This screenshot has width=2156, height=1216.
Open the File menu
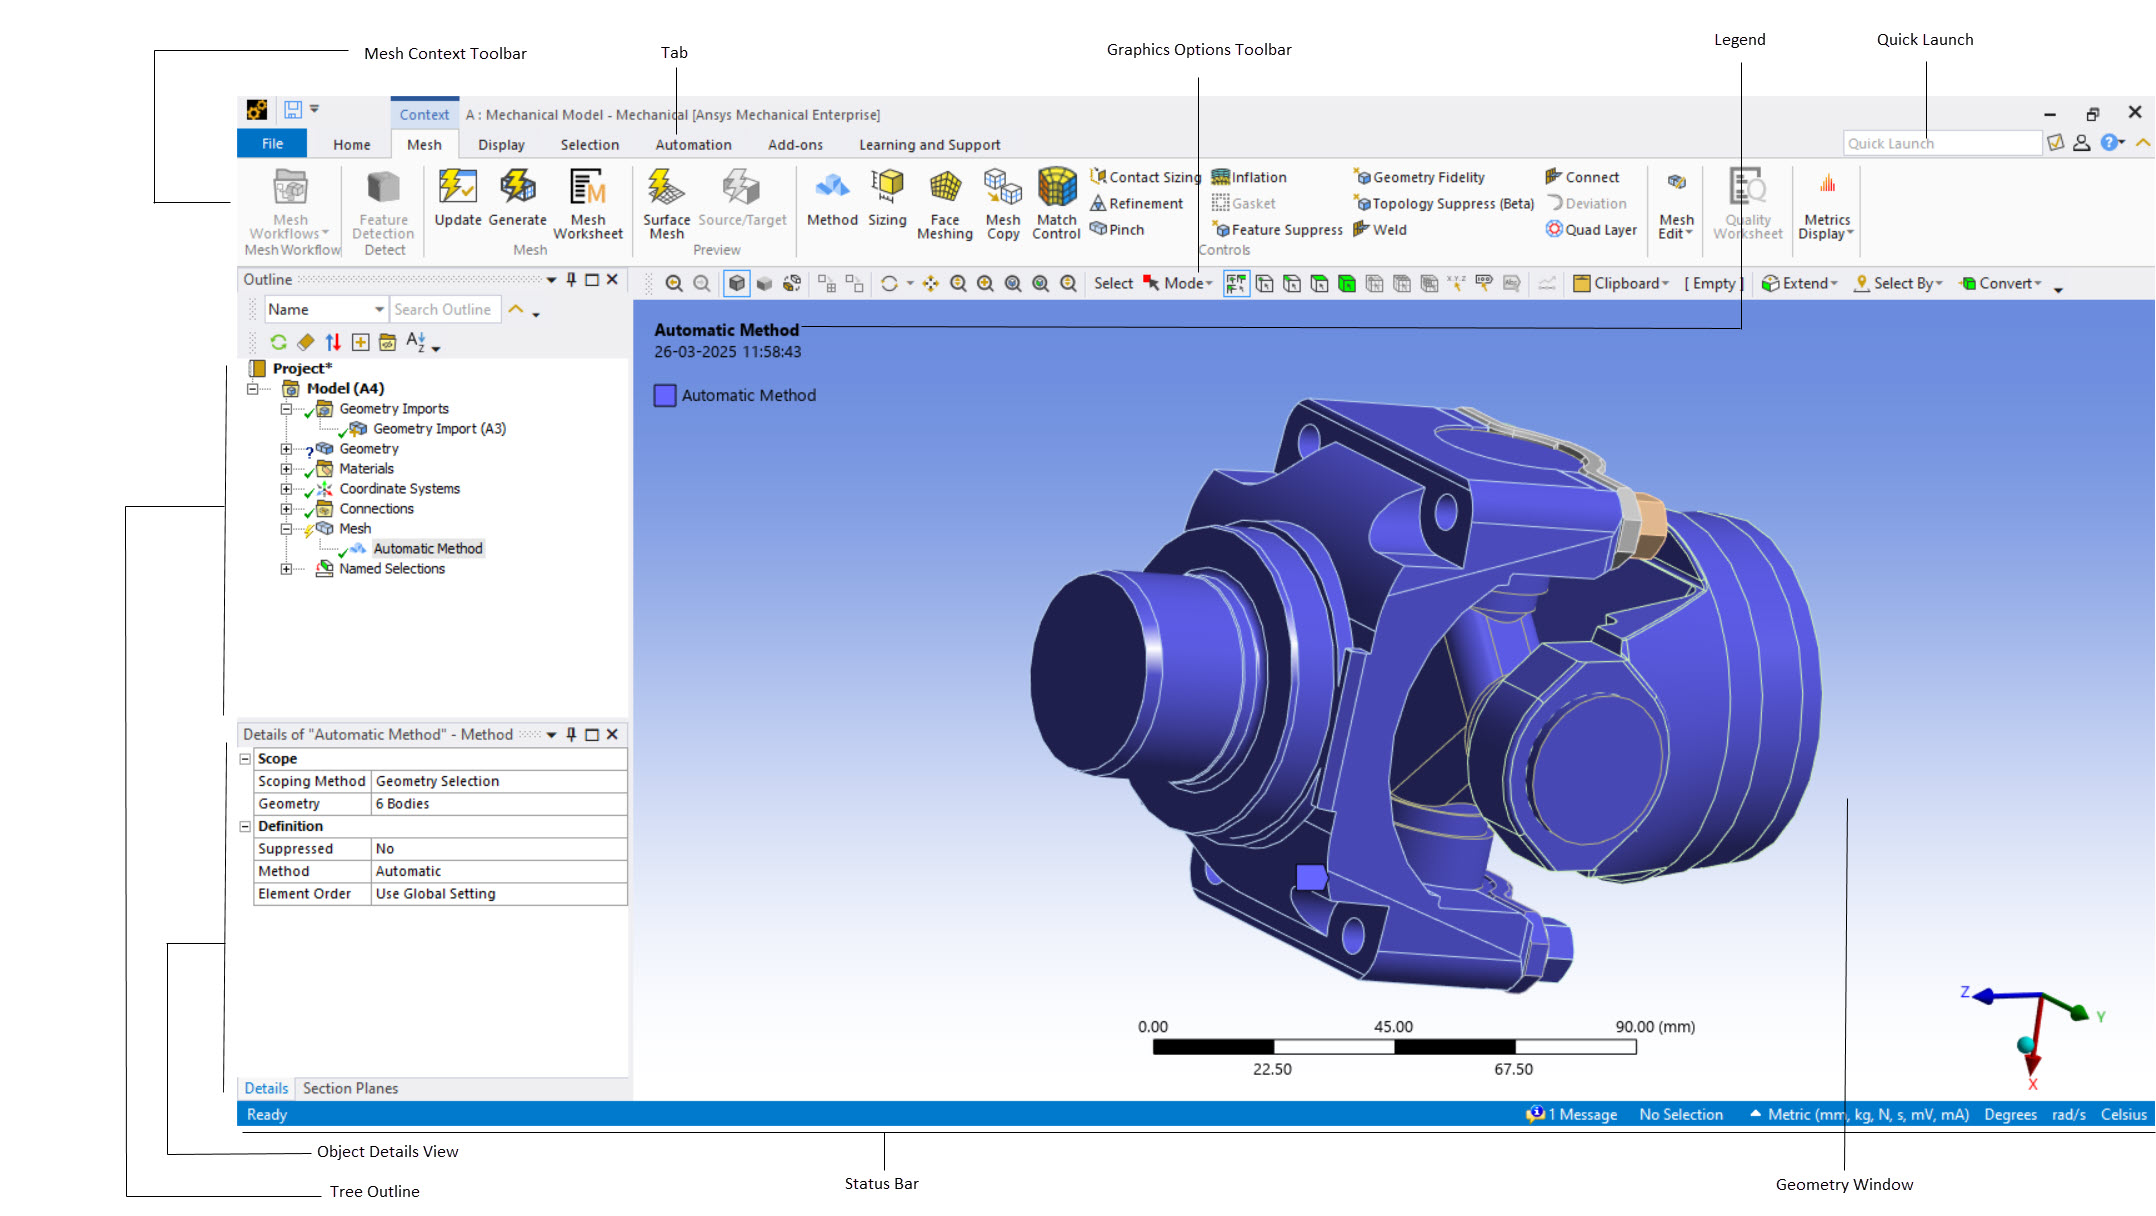(270, 143)
